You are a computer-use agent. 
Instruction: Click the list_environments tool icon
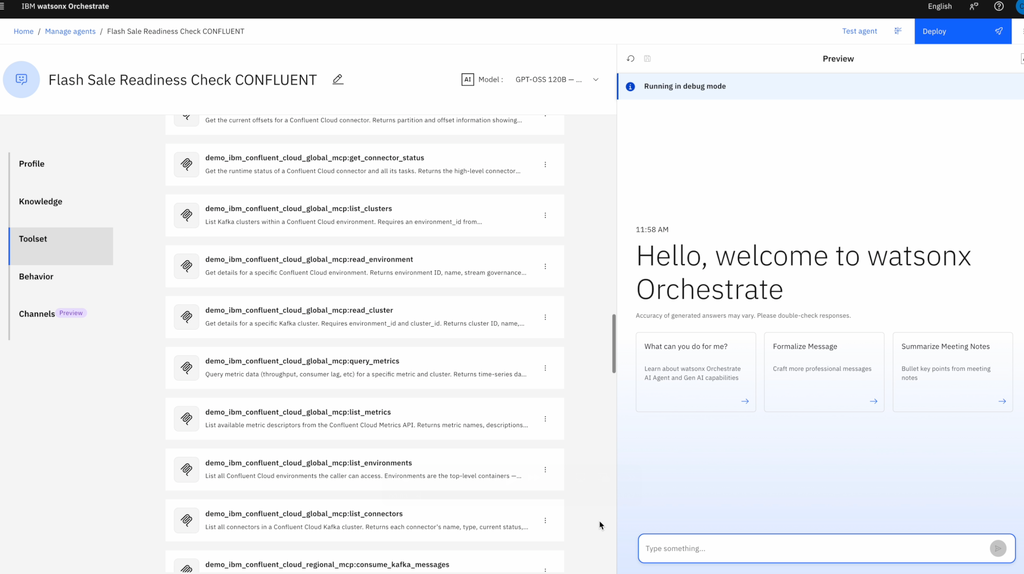[187, 470]
